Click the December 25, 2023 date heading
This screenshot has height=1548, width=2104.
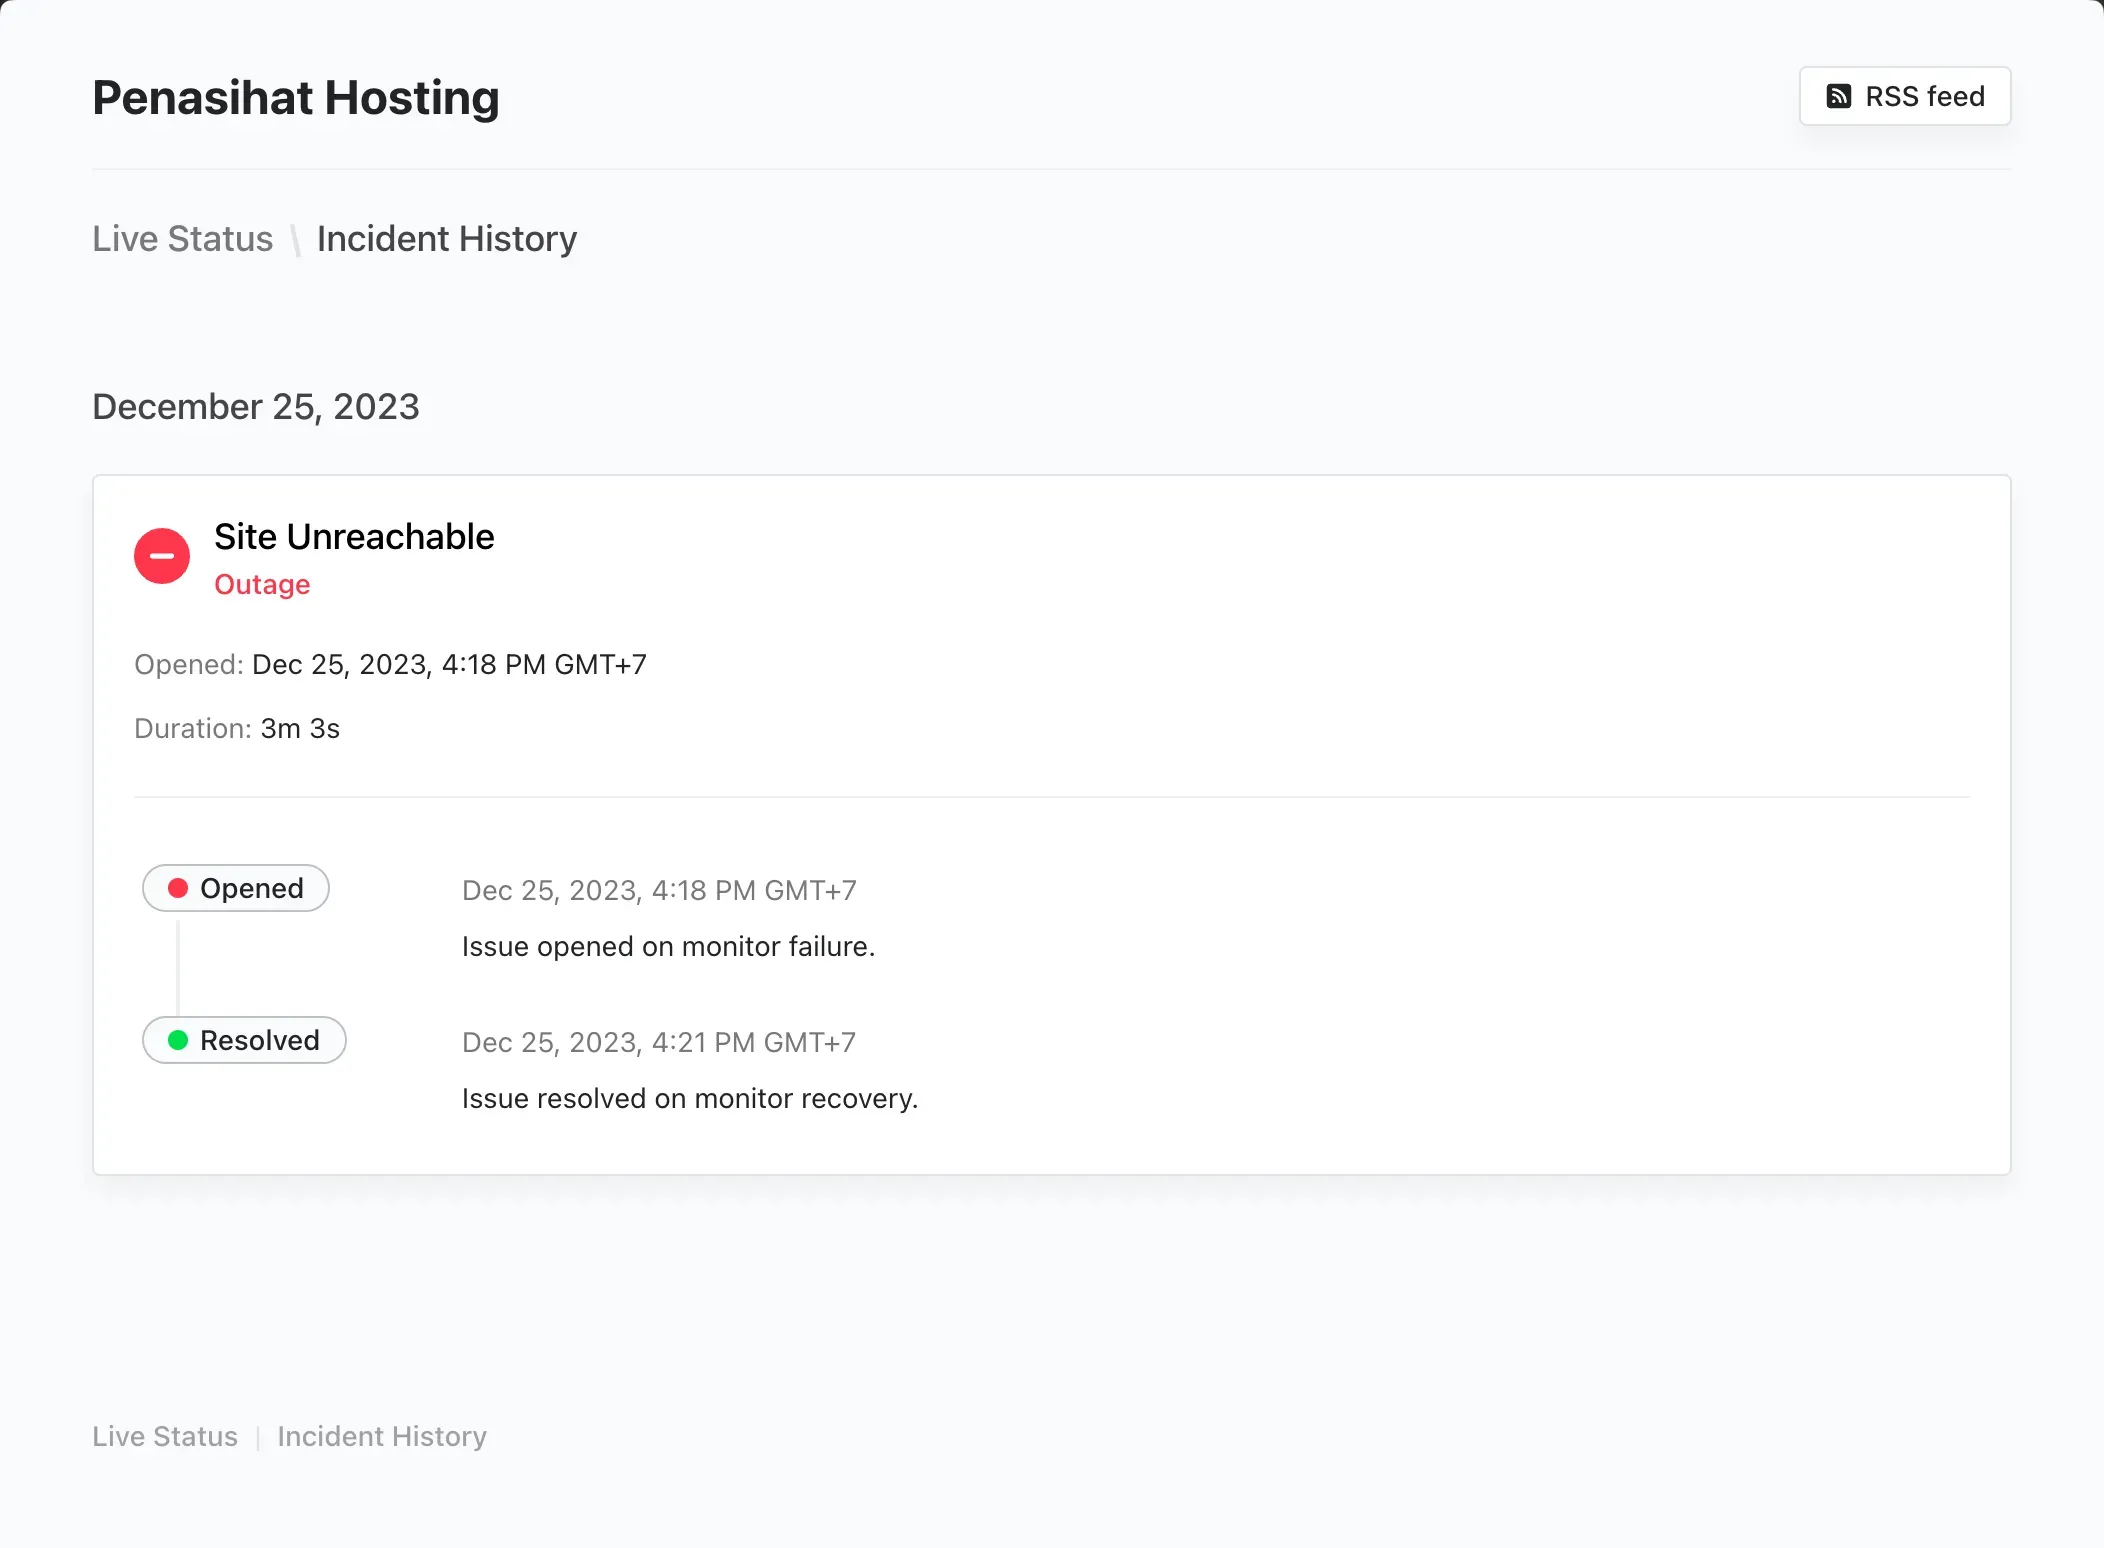tap(256, 407)
